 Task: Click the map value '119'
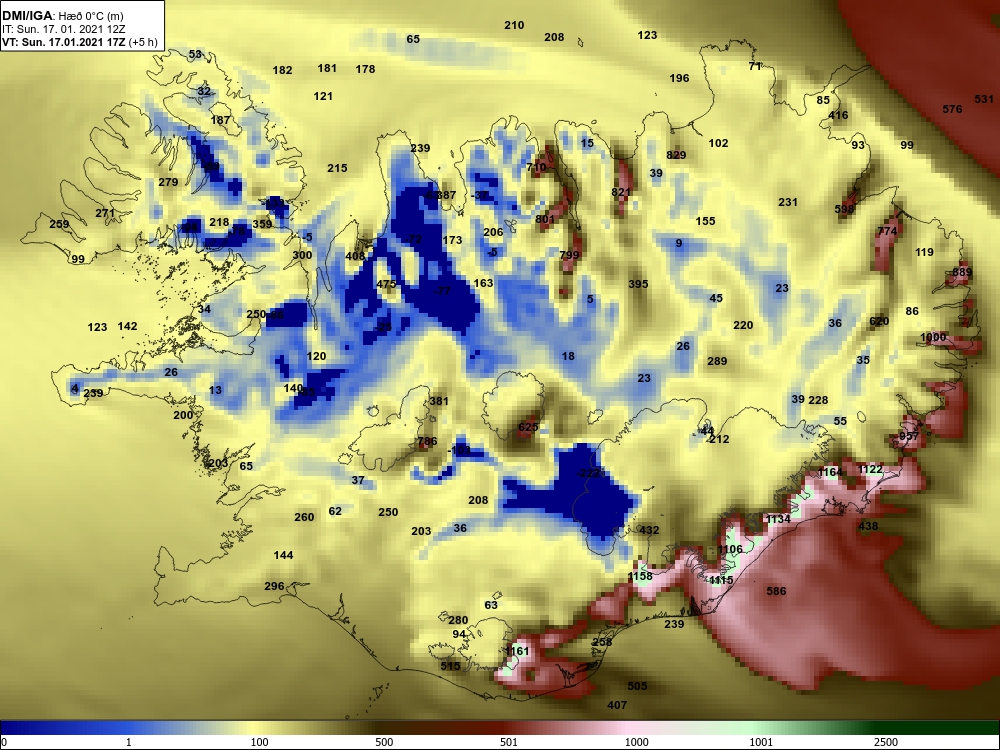pyautogui.click(x=924, y=253)
